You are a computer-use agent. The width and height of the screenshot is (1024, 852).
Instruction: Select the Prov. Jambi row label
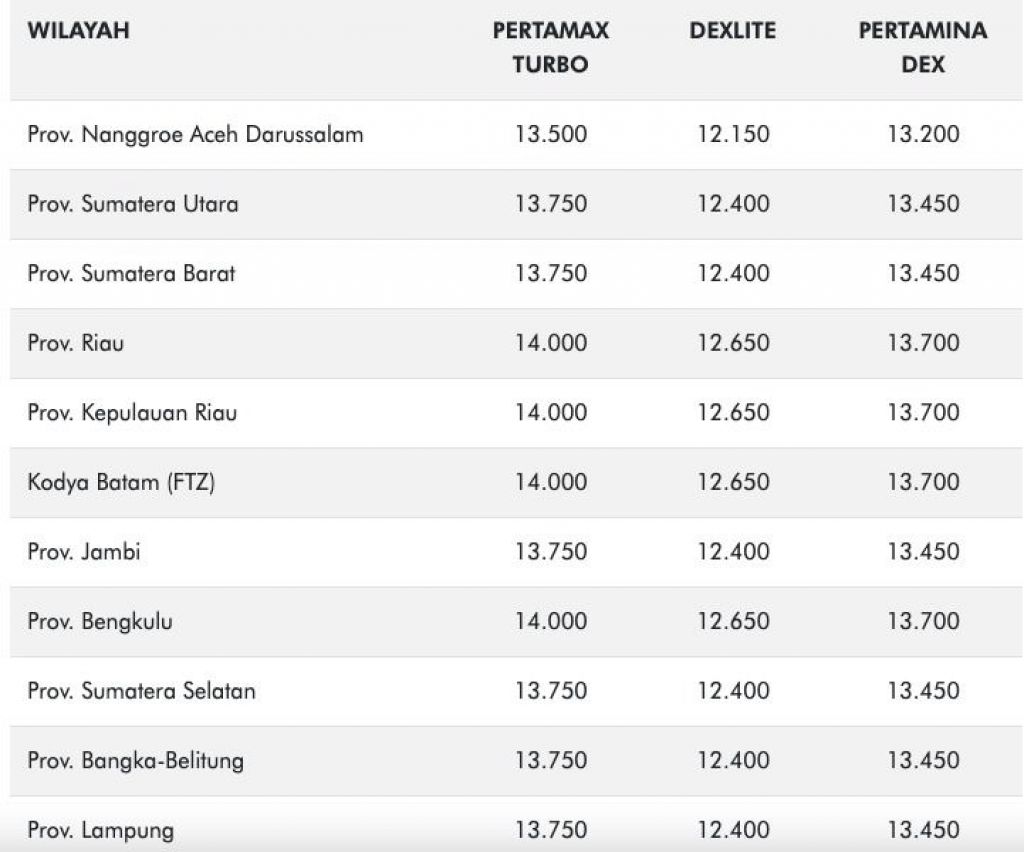pos(84,551)
